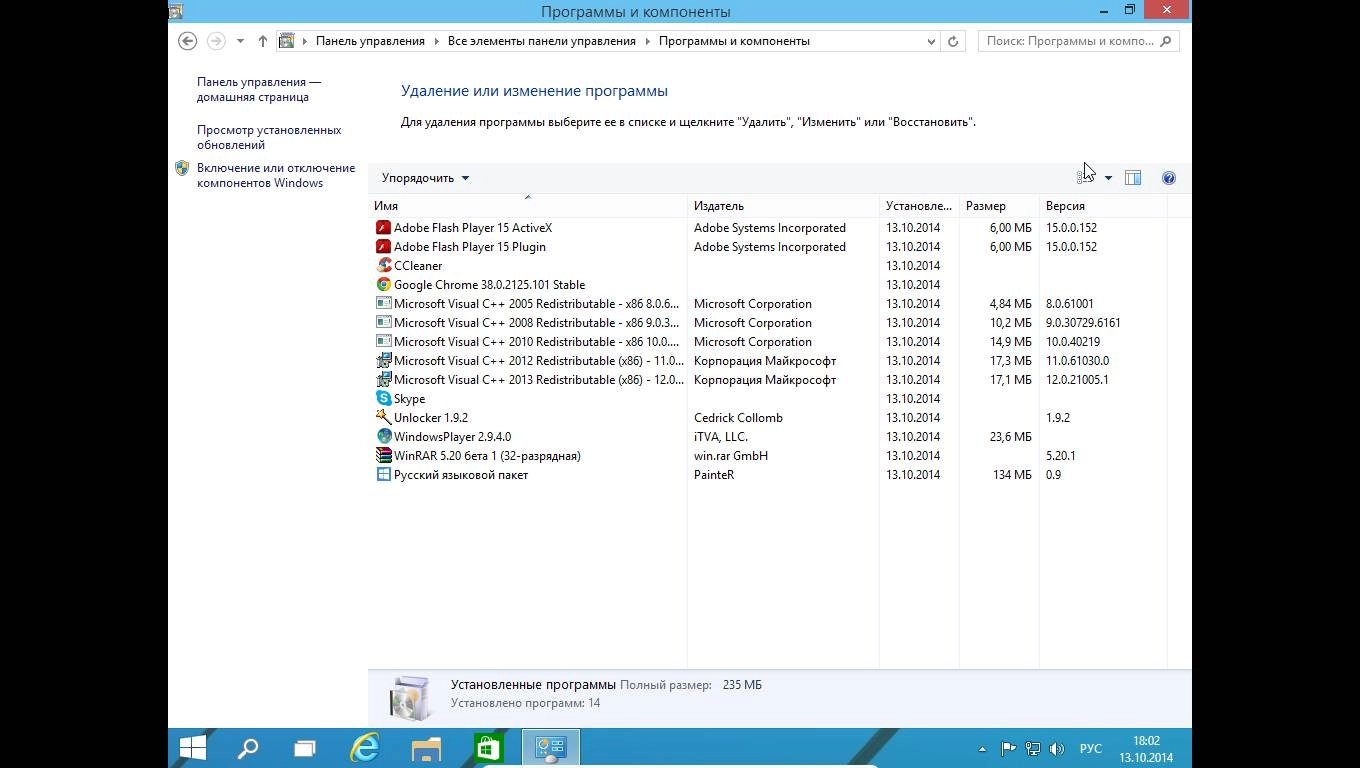The width and height of the screenshot is (1360, 768).
Task: Select the CCleaner program icon
Action: [x=383, y=266]
